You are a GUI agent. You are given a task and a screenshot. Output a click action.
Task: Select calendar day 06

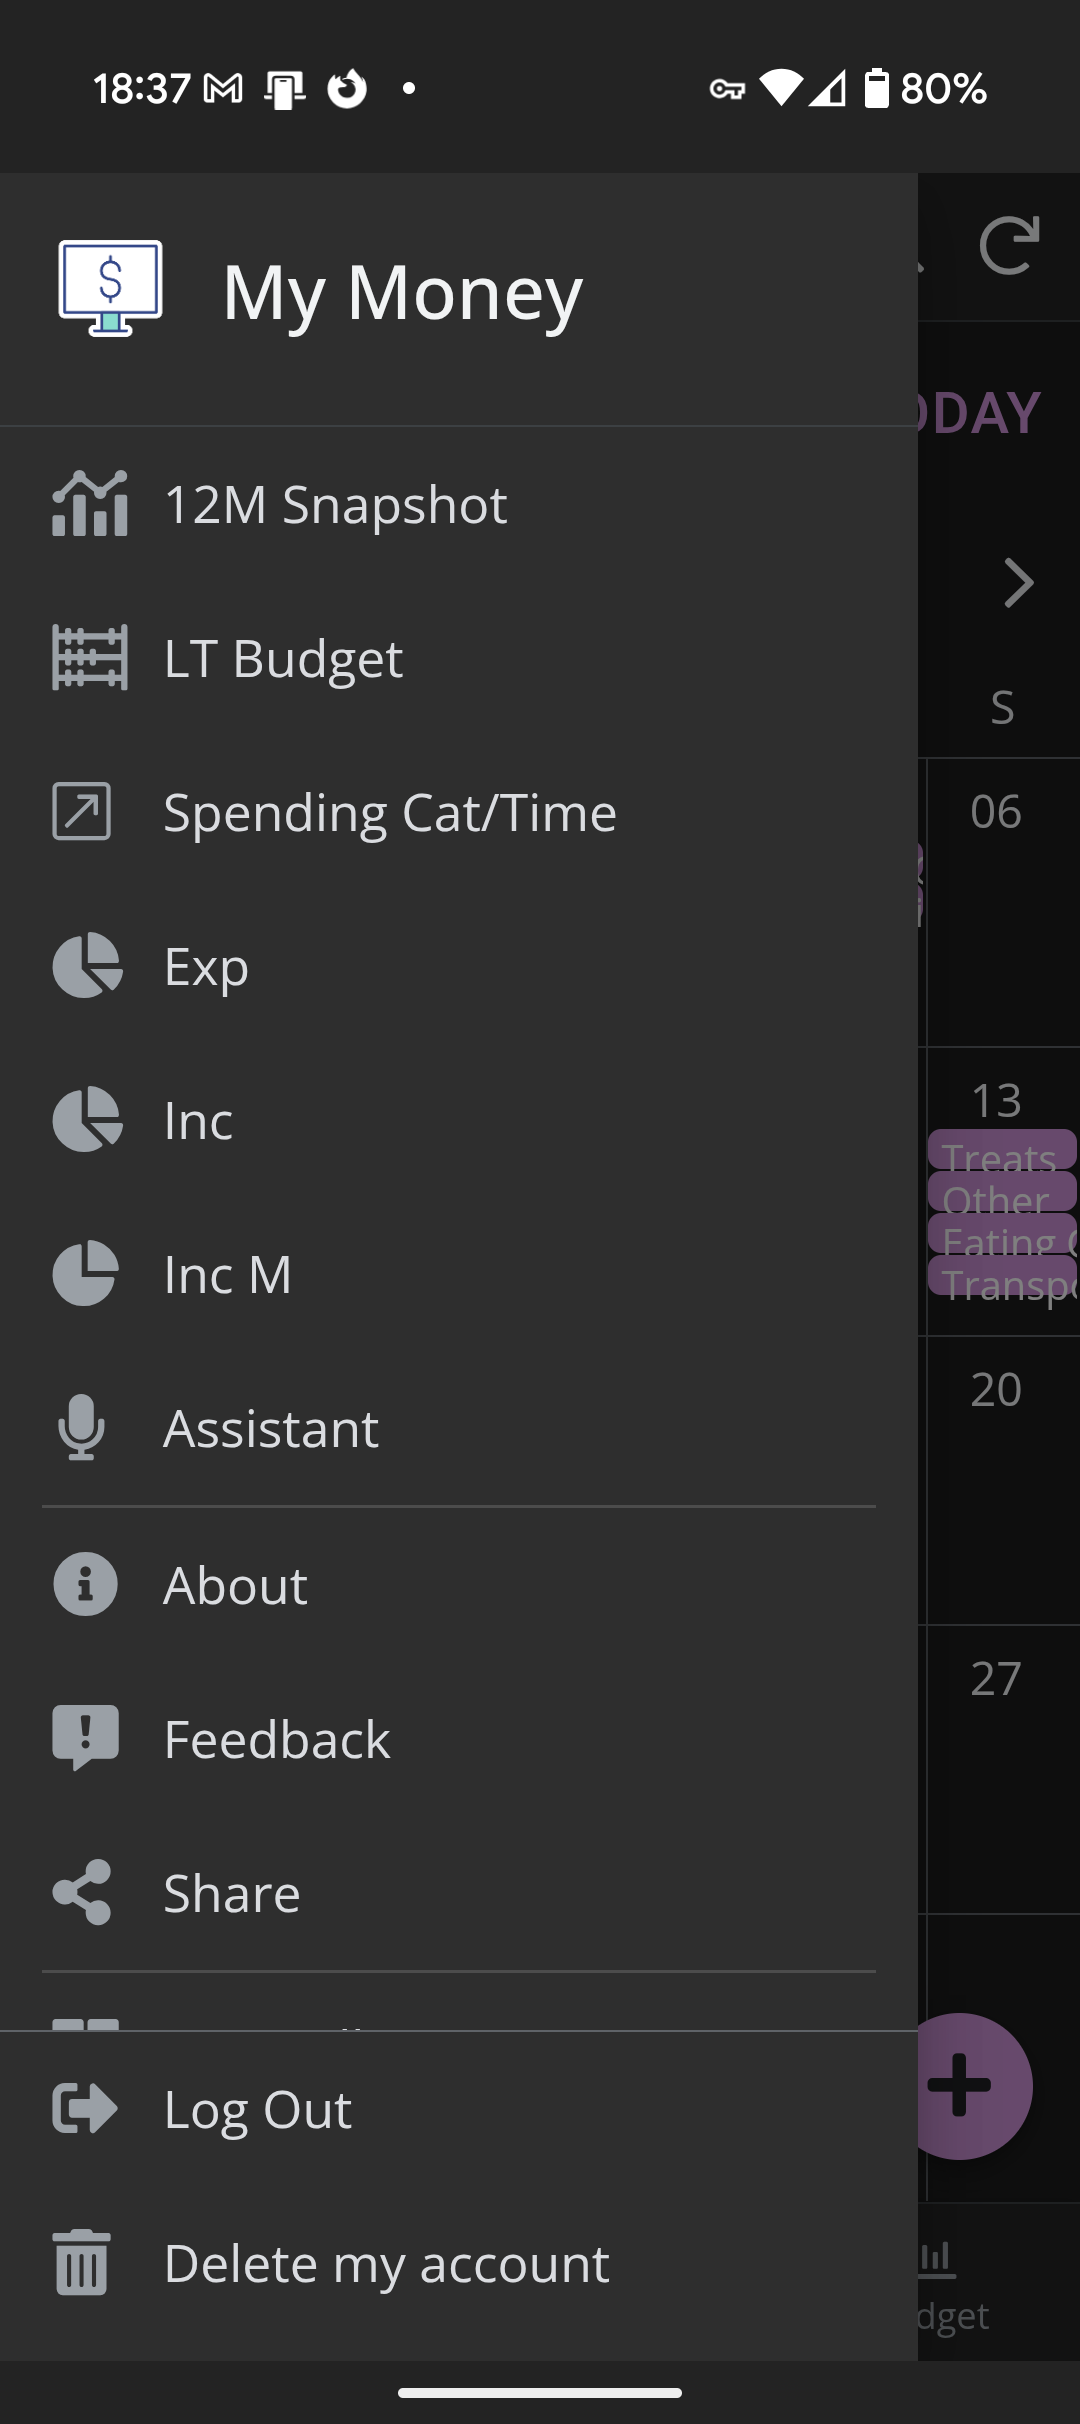click(996, 812)
